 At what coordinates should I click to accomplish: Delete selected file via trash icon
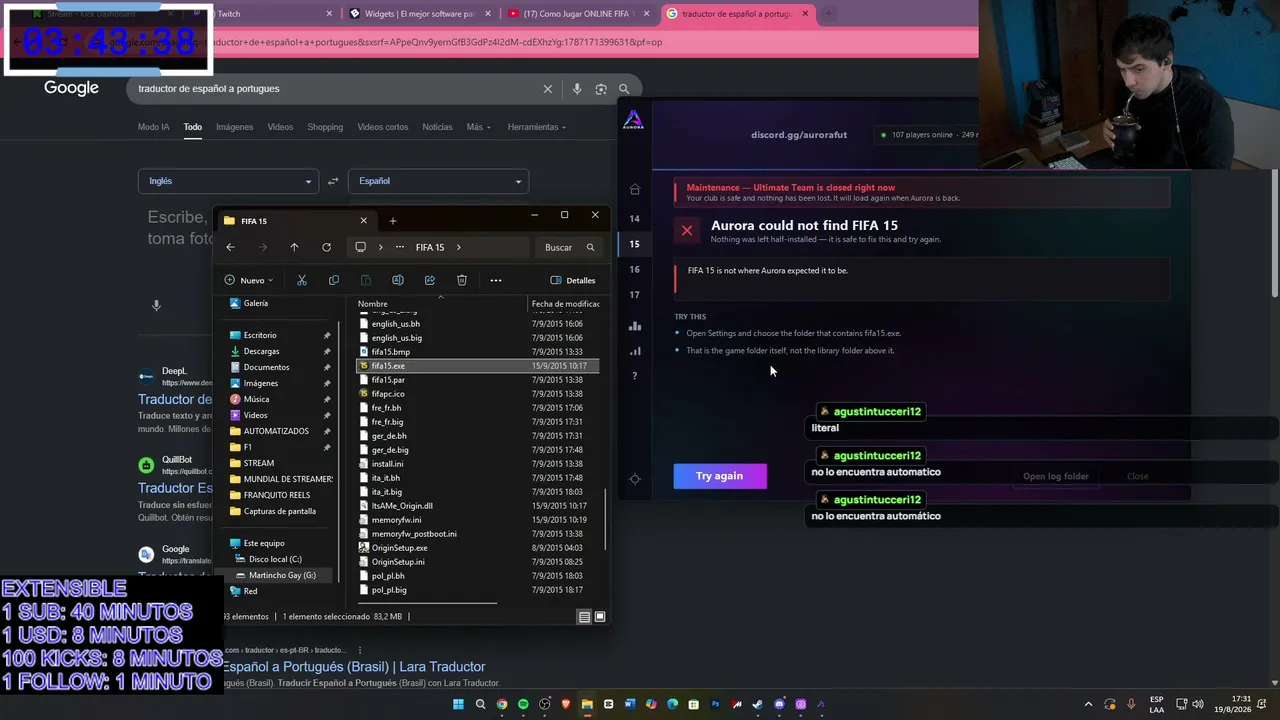(462, 280)
